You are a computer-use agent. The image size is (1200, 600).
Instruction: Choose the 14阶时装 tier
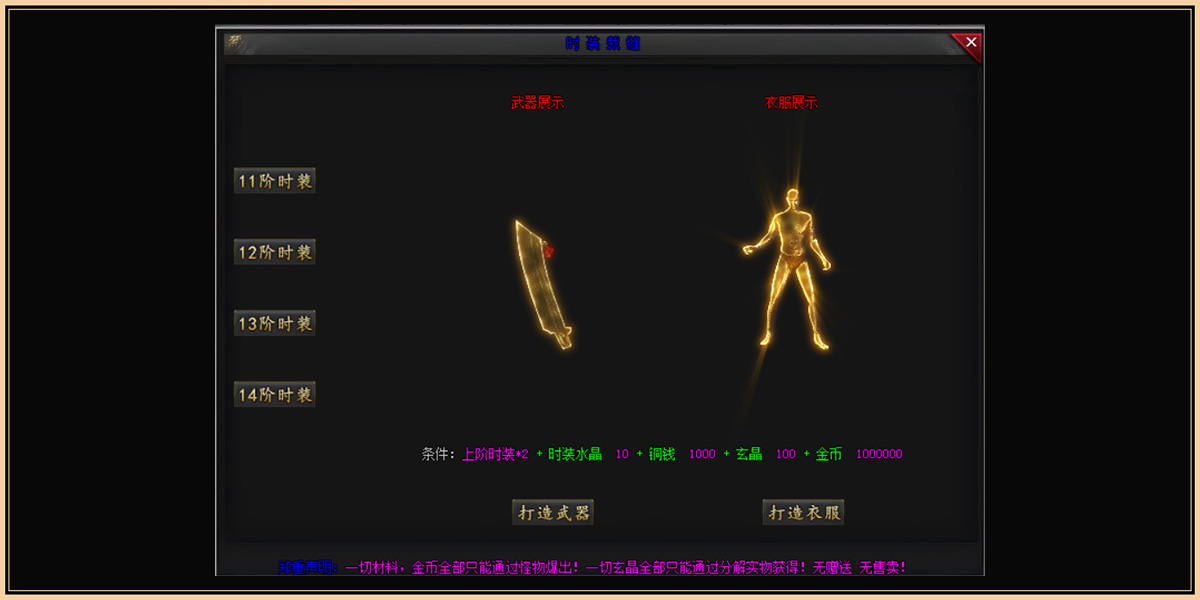pyautogui.click(x=275, y=394)
